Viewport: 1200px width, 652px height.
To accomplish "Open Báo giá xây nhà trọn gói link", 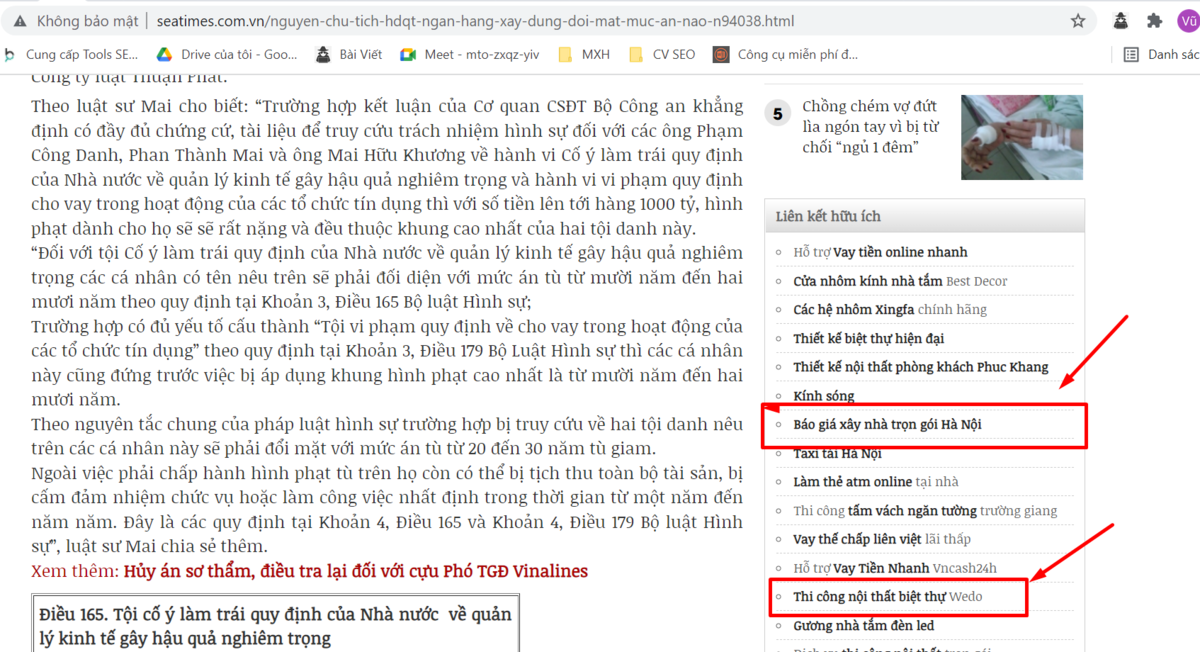I will [x=887, y=424].
